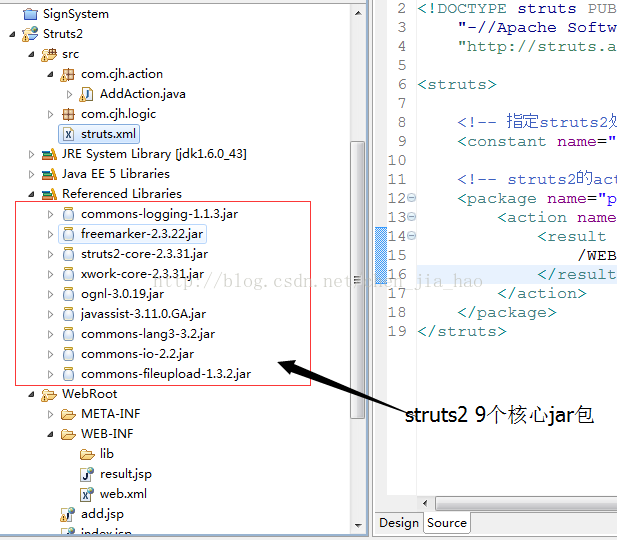
Task: Expand the AddAction.java node
Action: (x=69, y=94)
